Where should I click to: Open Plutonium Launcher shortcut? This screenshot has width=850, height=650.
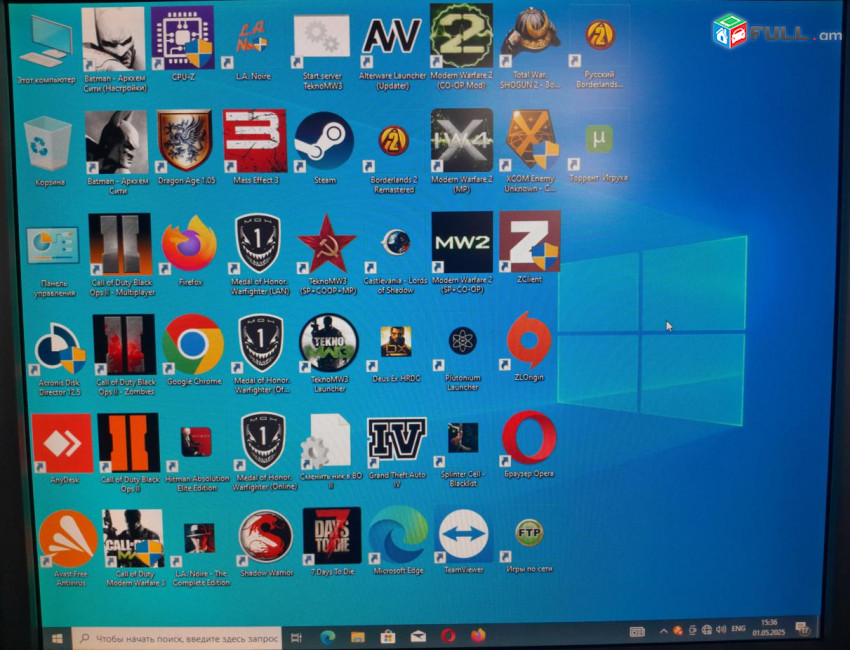(x=462, y=341)
